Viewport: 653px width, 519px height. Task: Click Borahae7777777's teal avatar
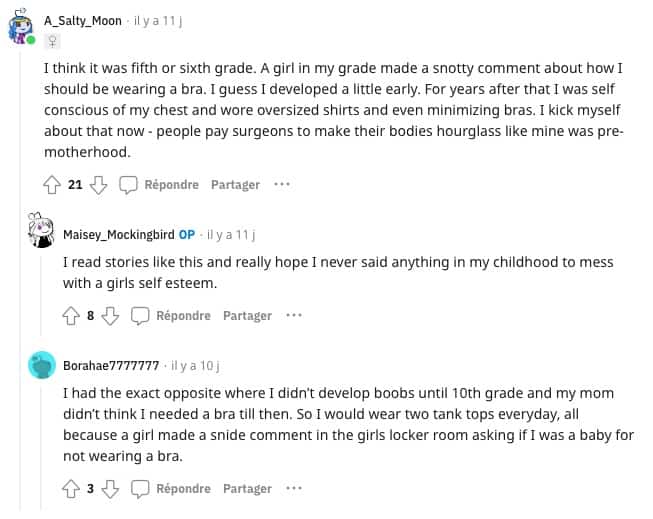pyautogui.click(x=43, y=366)
